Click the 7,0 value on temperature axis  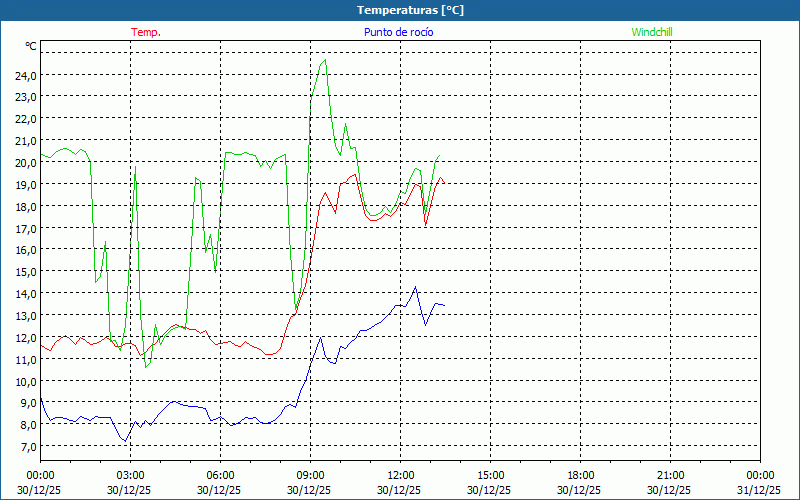point(26,447)
